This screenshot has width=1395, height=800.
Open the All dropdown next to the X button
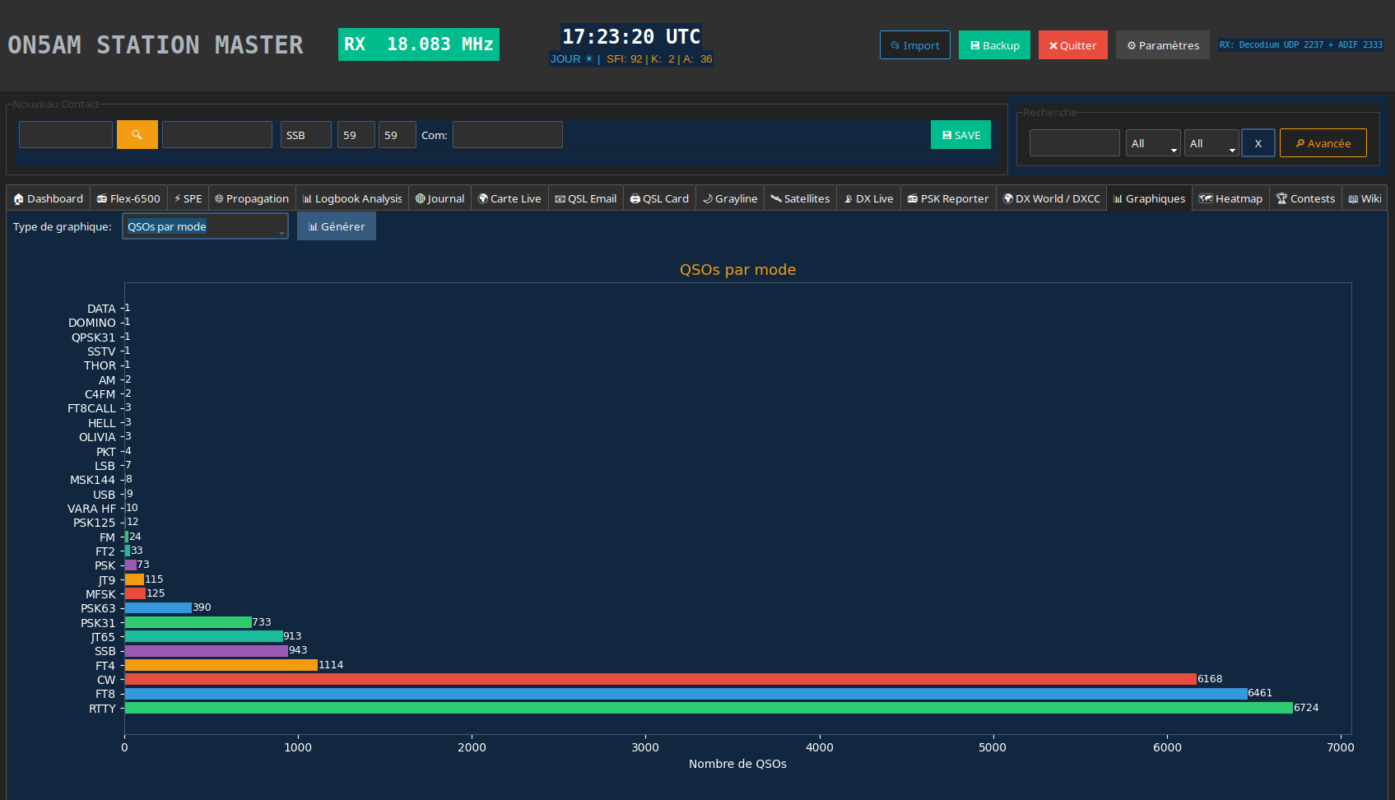point(1212,143)
